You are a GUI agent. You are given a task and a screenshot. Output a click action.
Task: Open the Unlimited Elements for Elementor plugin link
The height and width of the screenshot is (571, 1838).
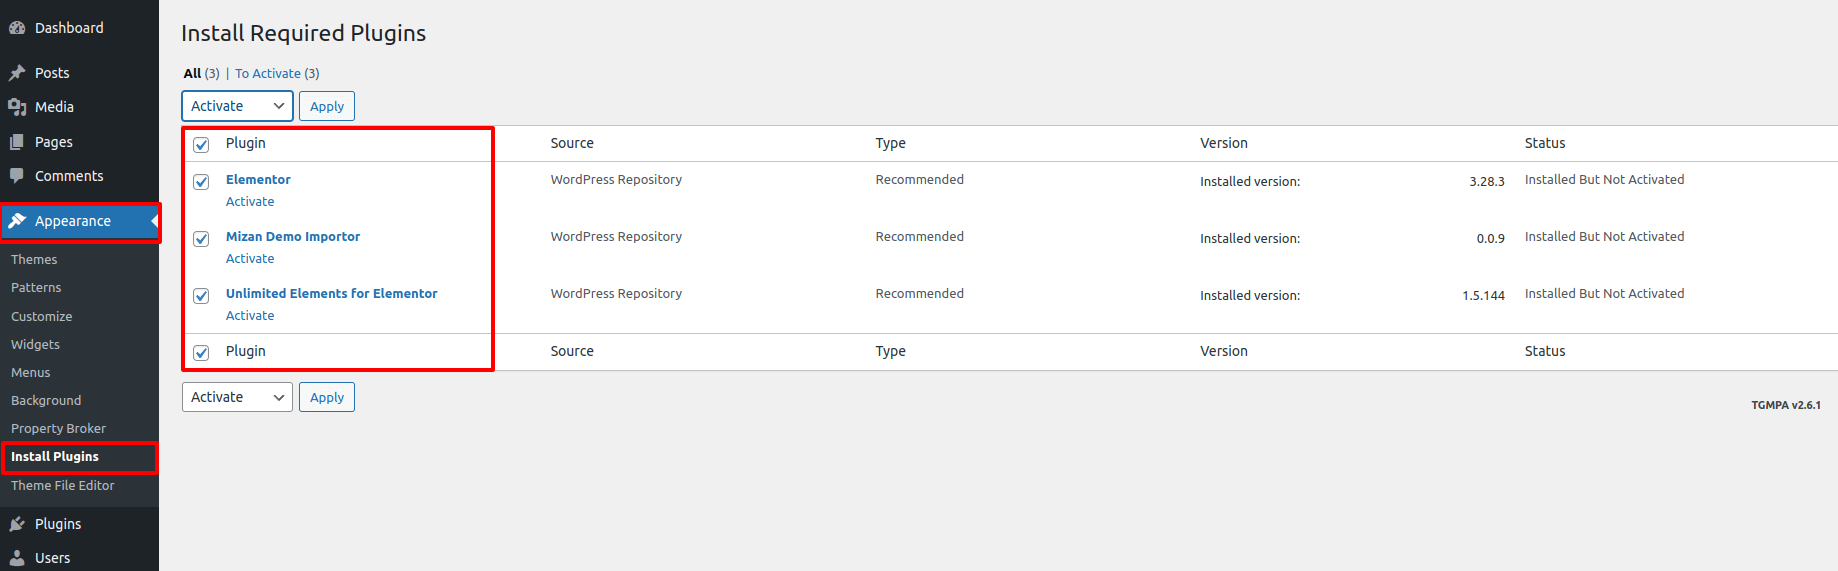(x=331, y=293)
